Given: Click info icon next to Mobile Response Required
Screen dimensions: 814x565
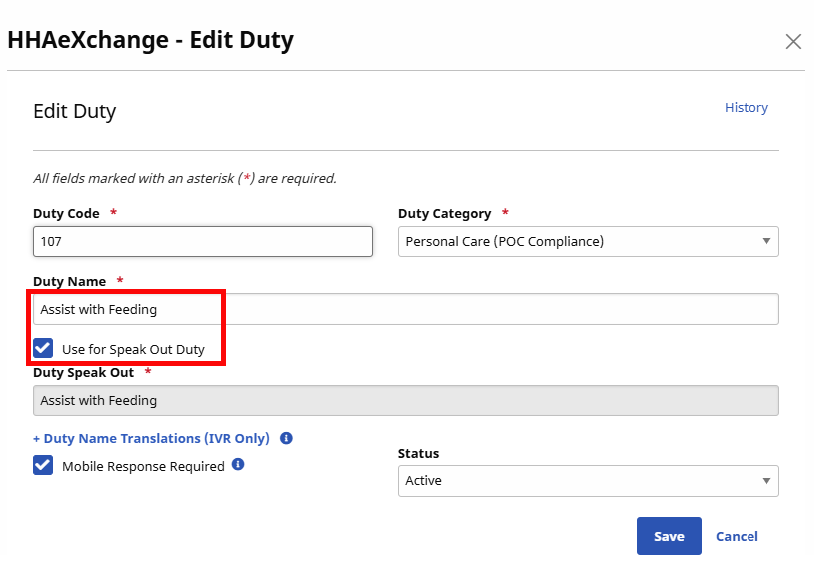Looking at the screenshot, I should (x=238, y=465).
